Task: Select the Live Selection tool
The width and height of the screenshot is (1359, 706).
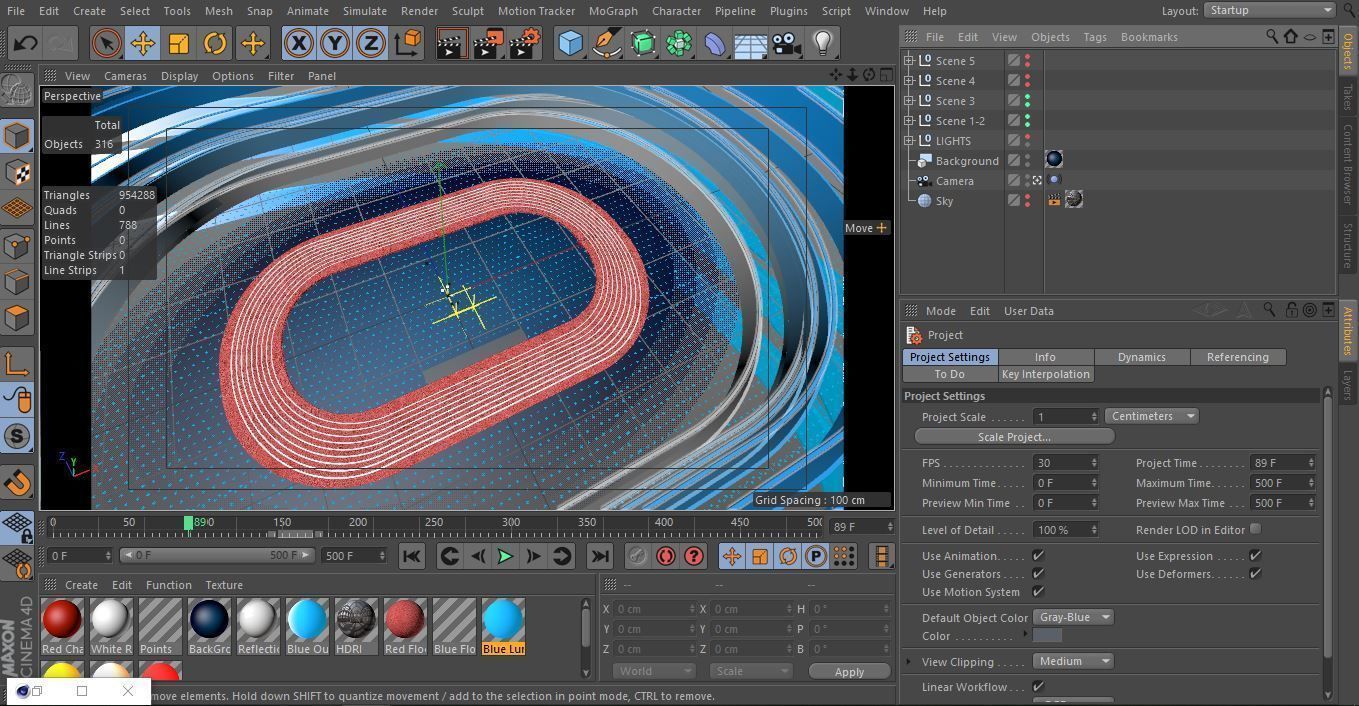Action: tap(105, 43)
